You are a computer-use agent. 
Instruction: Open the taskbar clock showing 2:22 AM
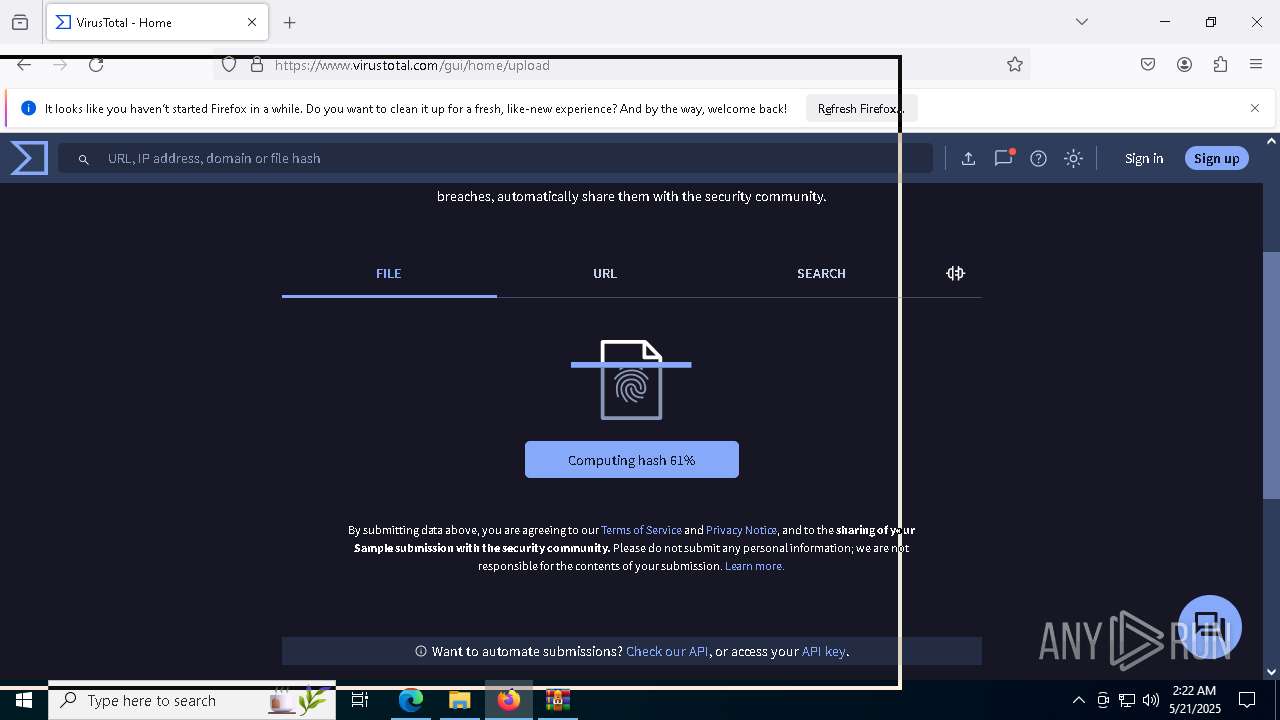1194,700
